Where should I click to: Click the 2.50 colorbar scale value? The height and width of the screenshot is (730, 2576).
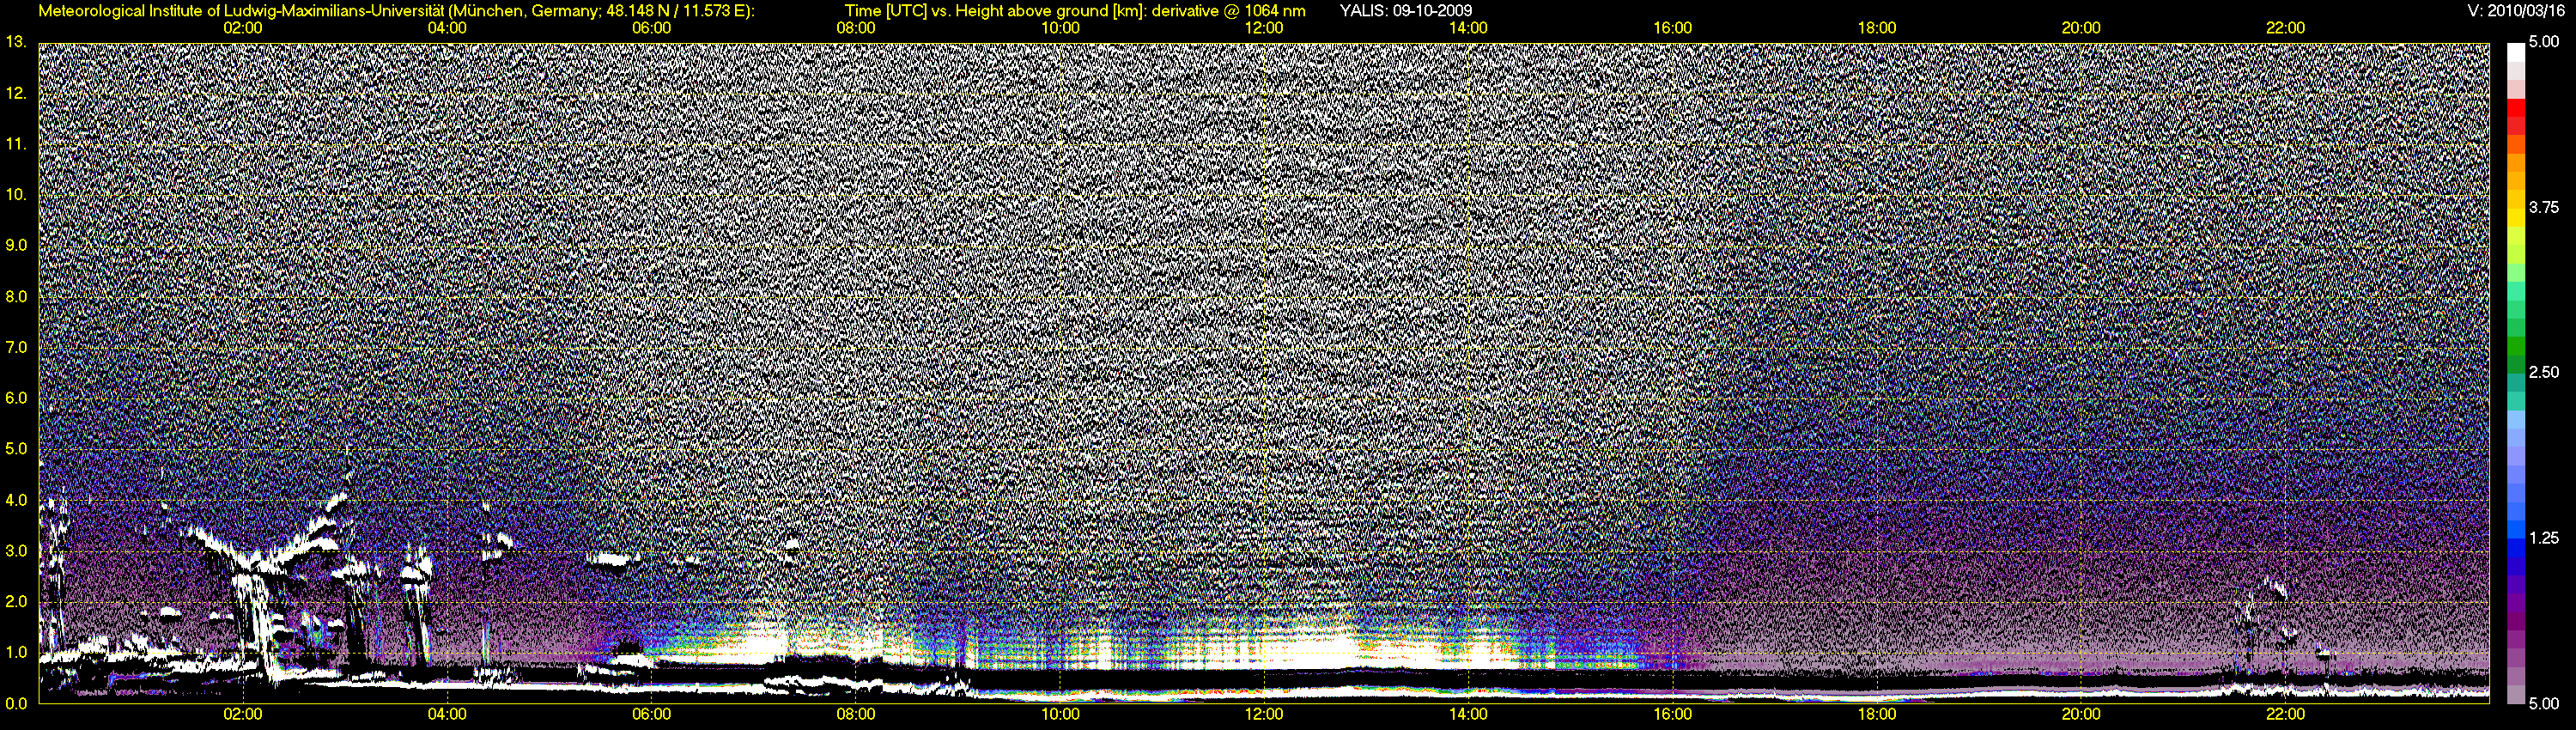click(2544, 372)
